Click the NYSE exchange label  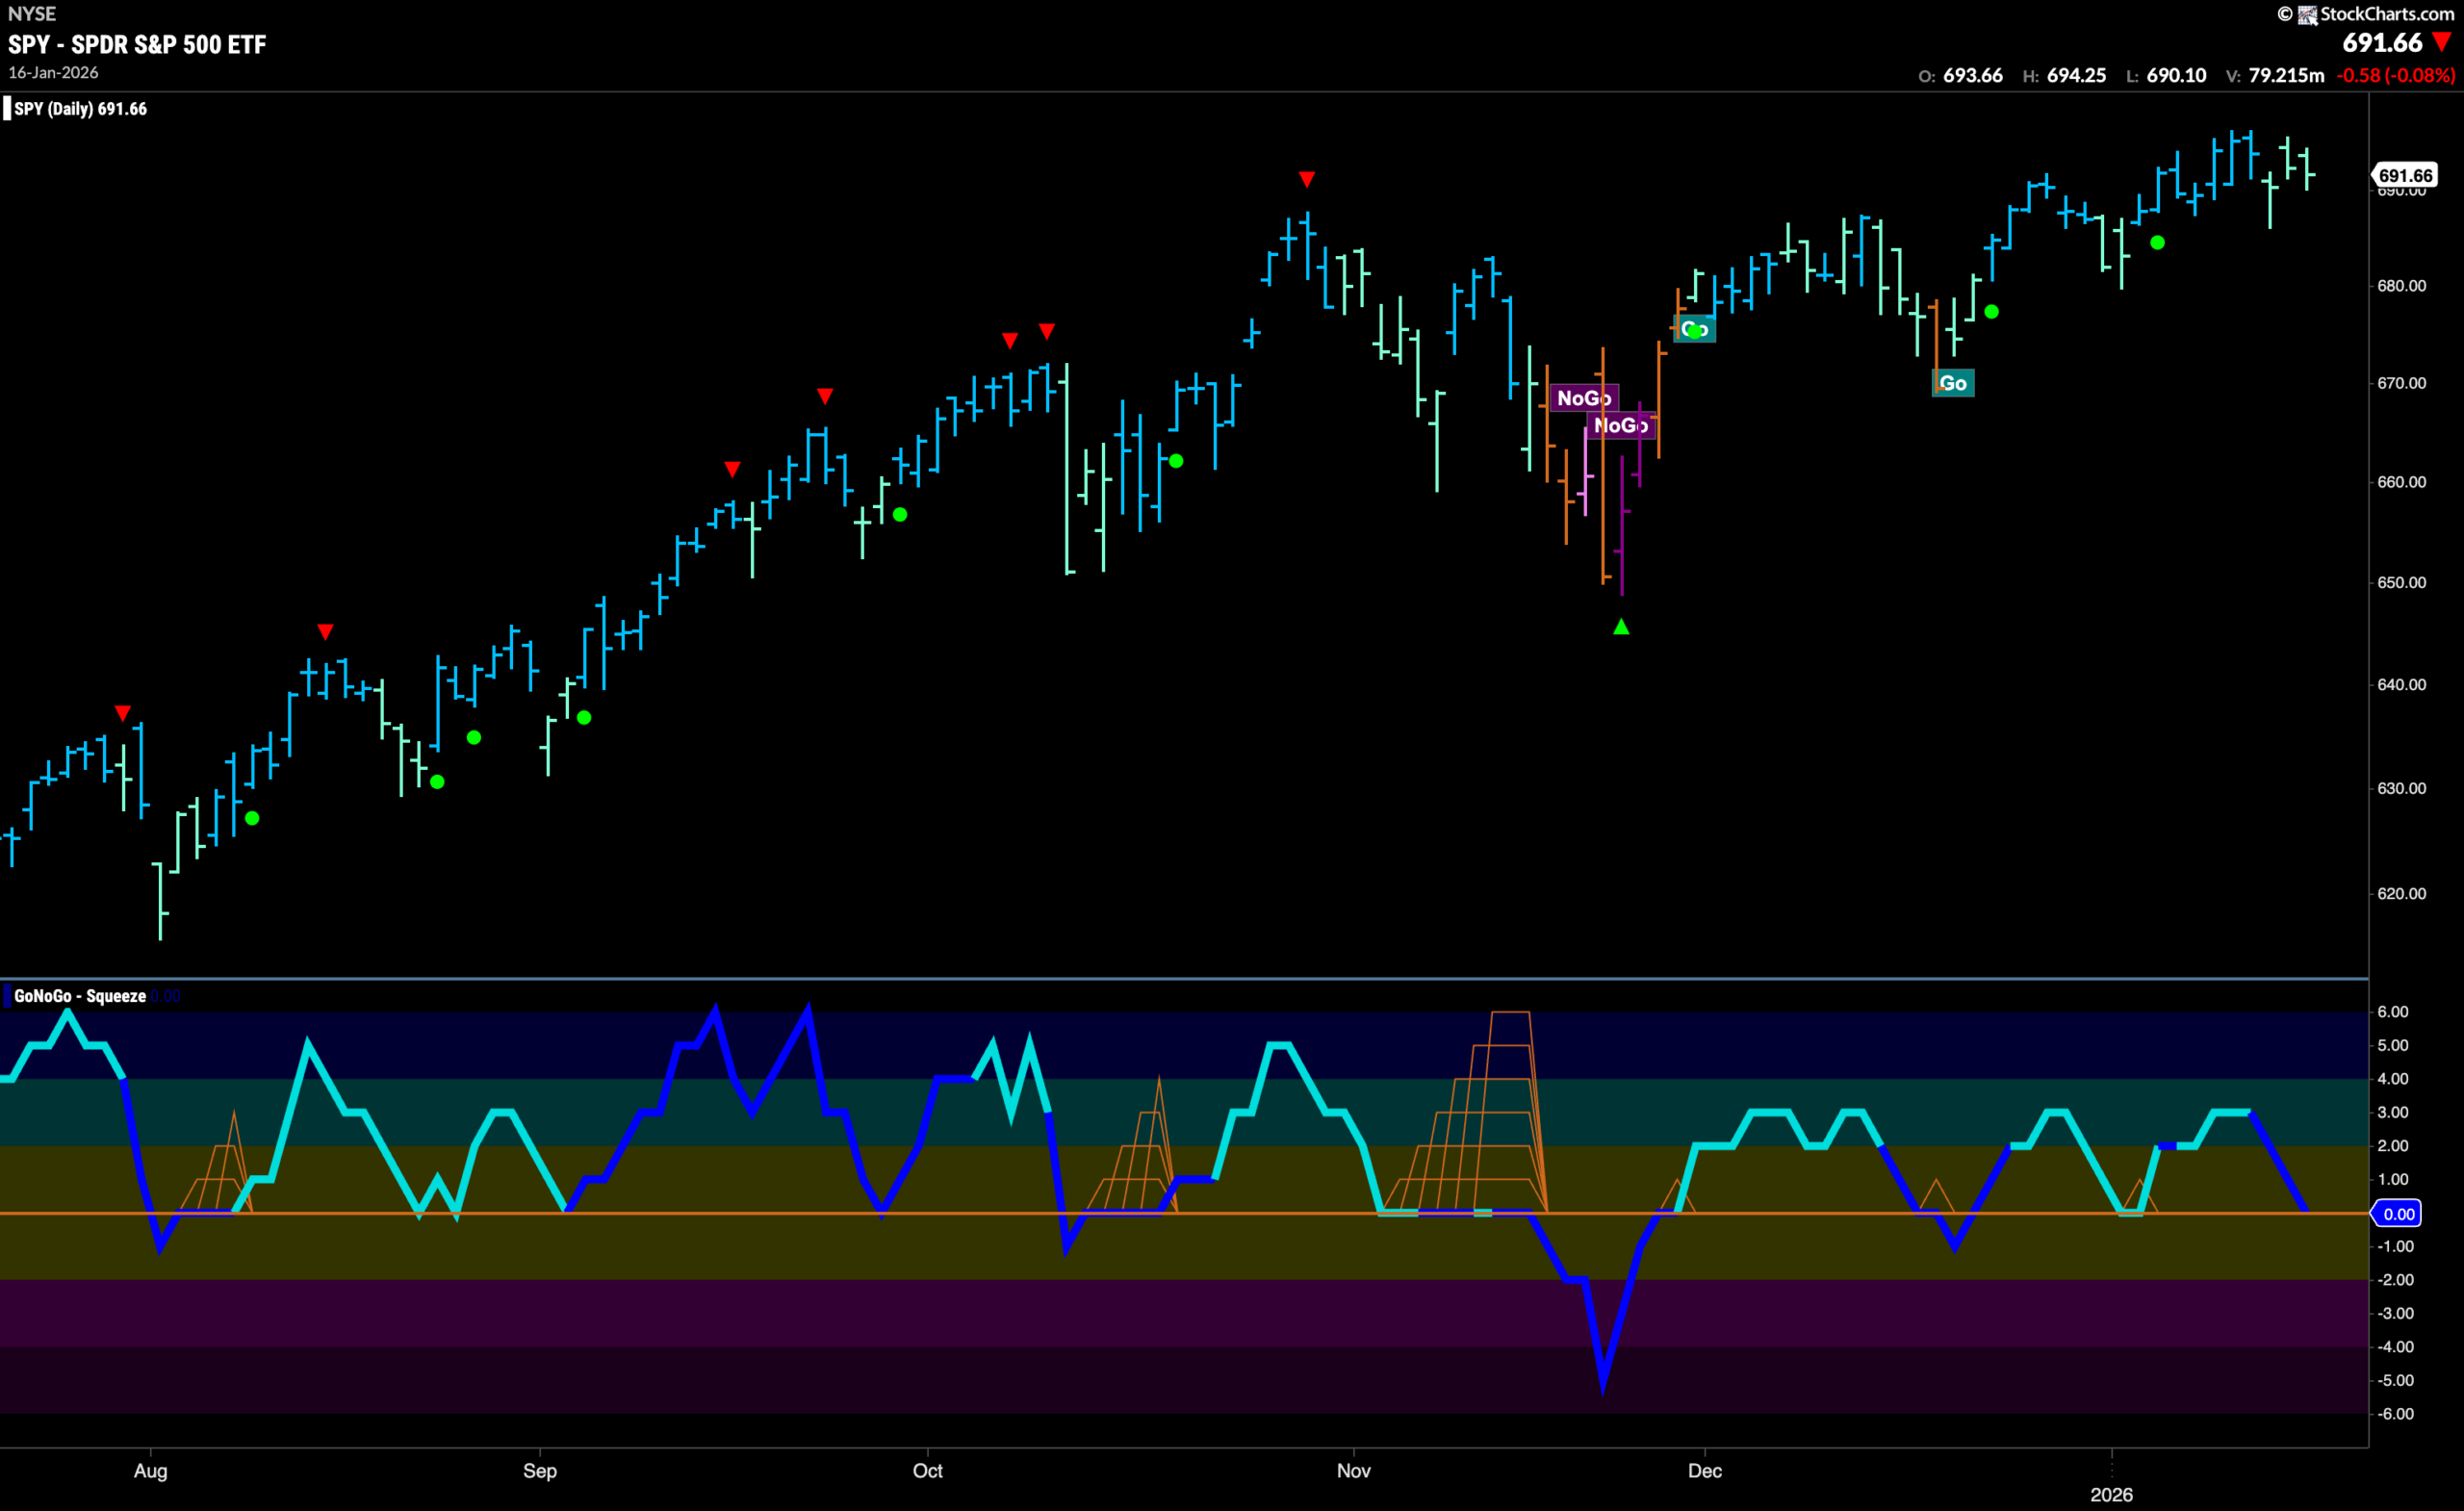pyautogui.click(x=32, y=14)
